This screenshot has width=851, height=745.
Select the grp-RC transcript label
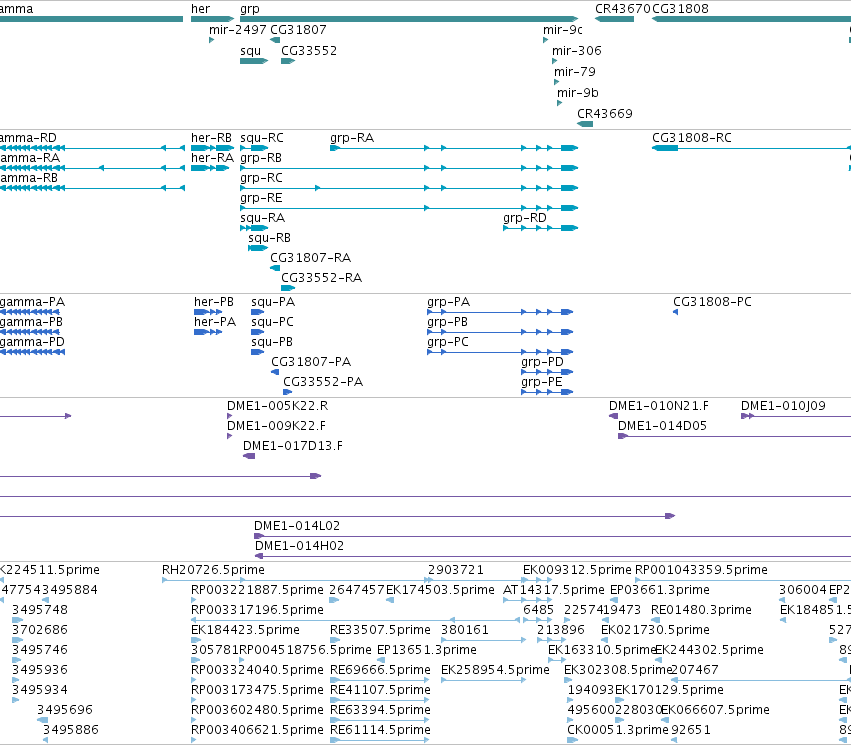262,178
